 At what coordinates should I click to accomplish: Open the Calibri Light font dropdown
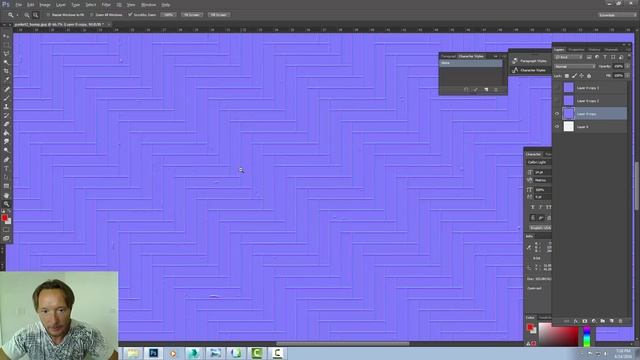(539, 162)
